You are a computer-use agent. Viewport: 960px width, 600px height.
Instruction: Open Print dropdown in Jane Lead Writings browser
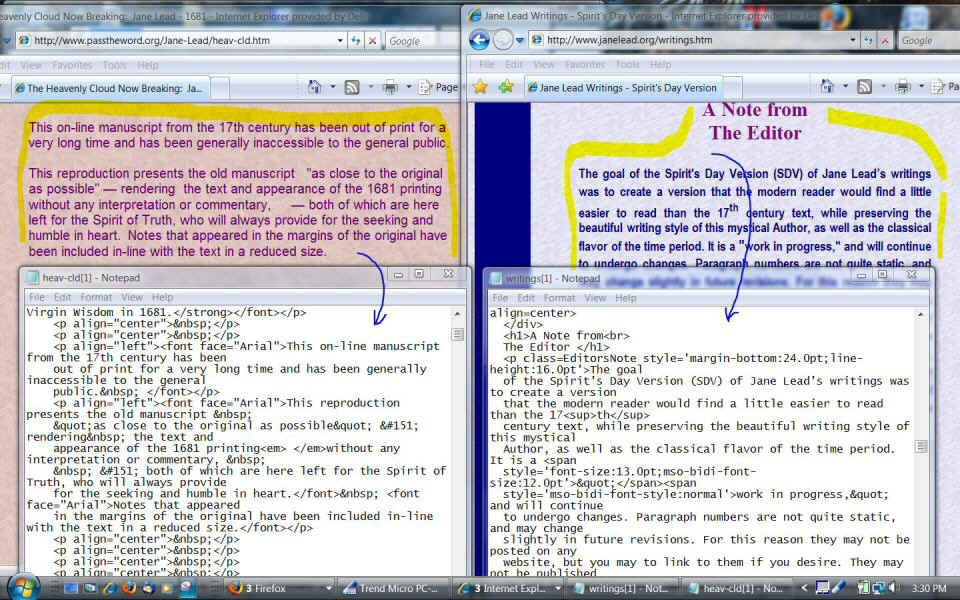921,87
